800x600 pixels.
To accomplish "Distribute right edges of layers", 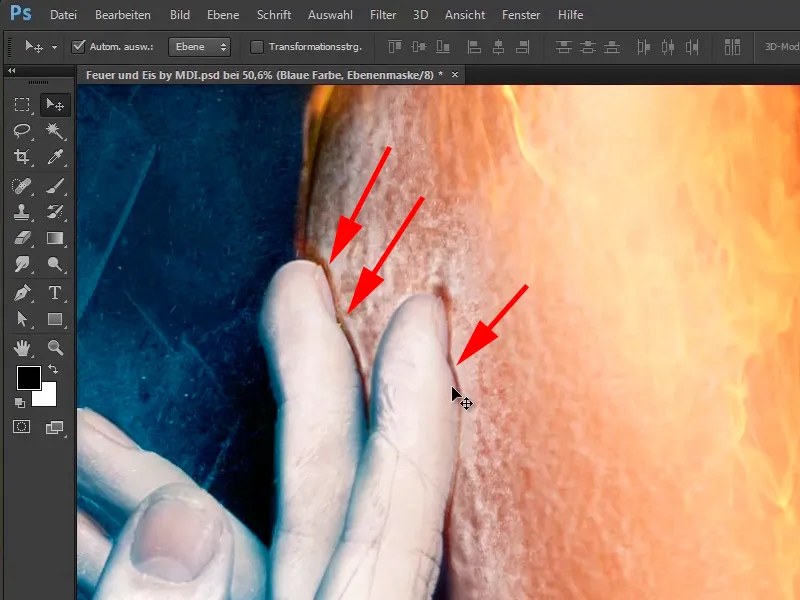I will click(692, 47).
